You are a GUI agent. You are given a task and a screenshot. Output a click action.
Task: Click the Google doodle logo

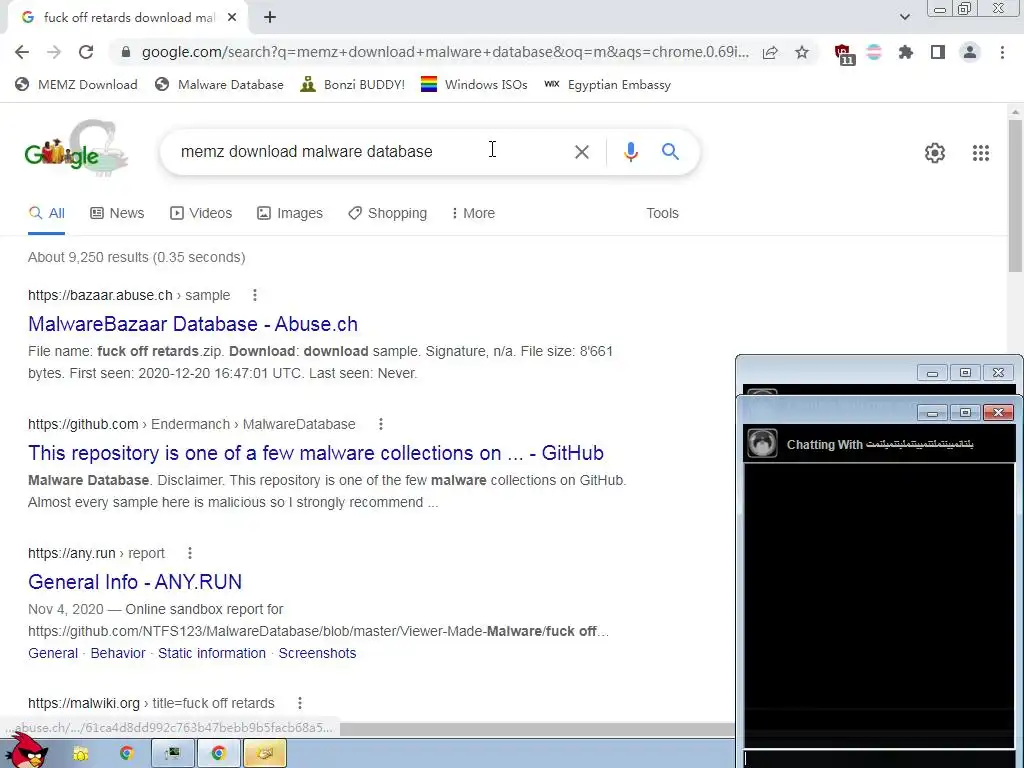point(75,149)
